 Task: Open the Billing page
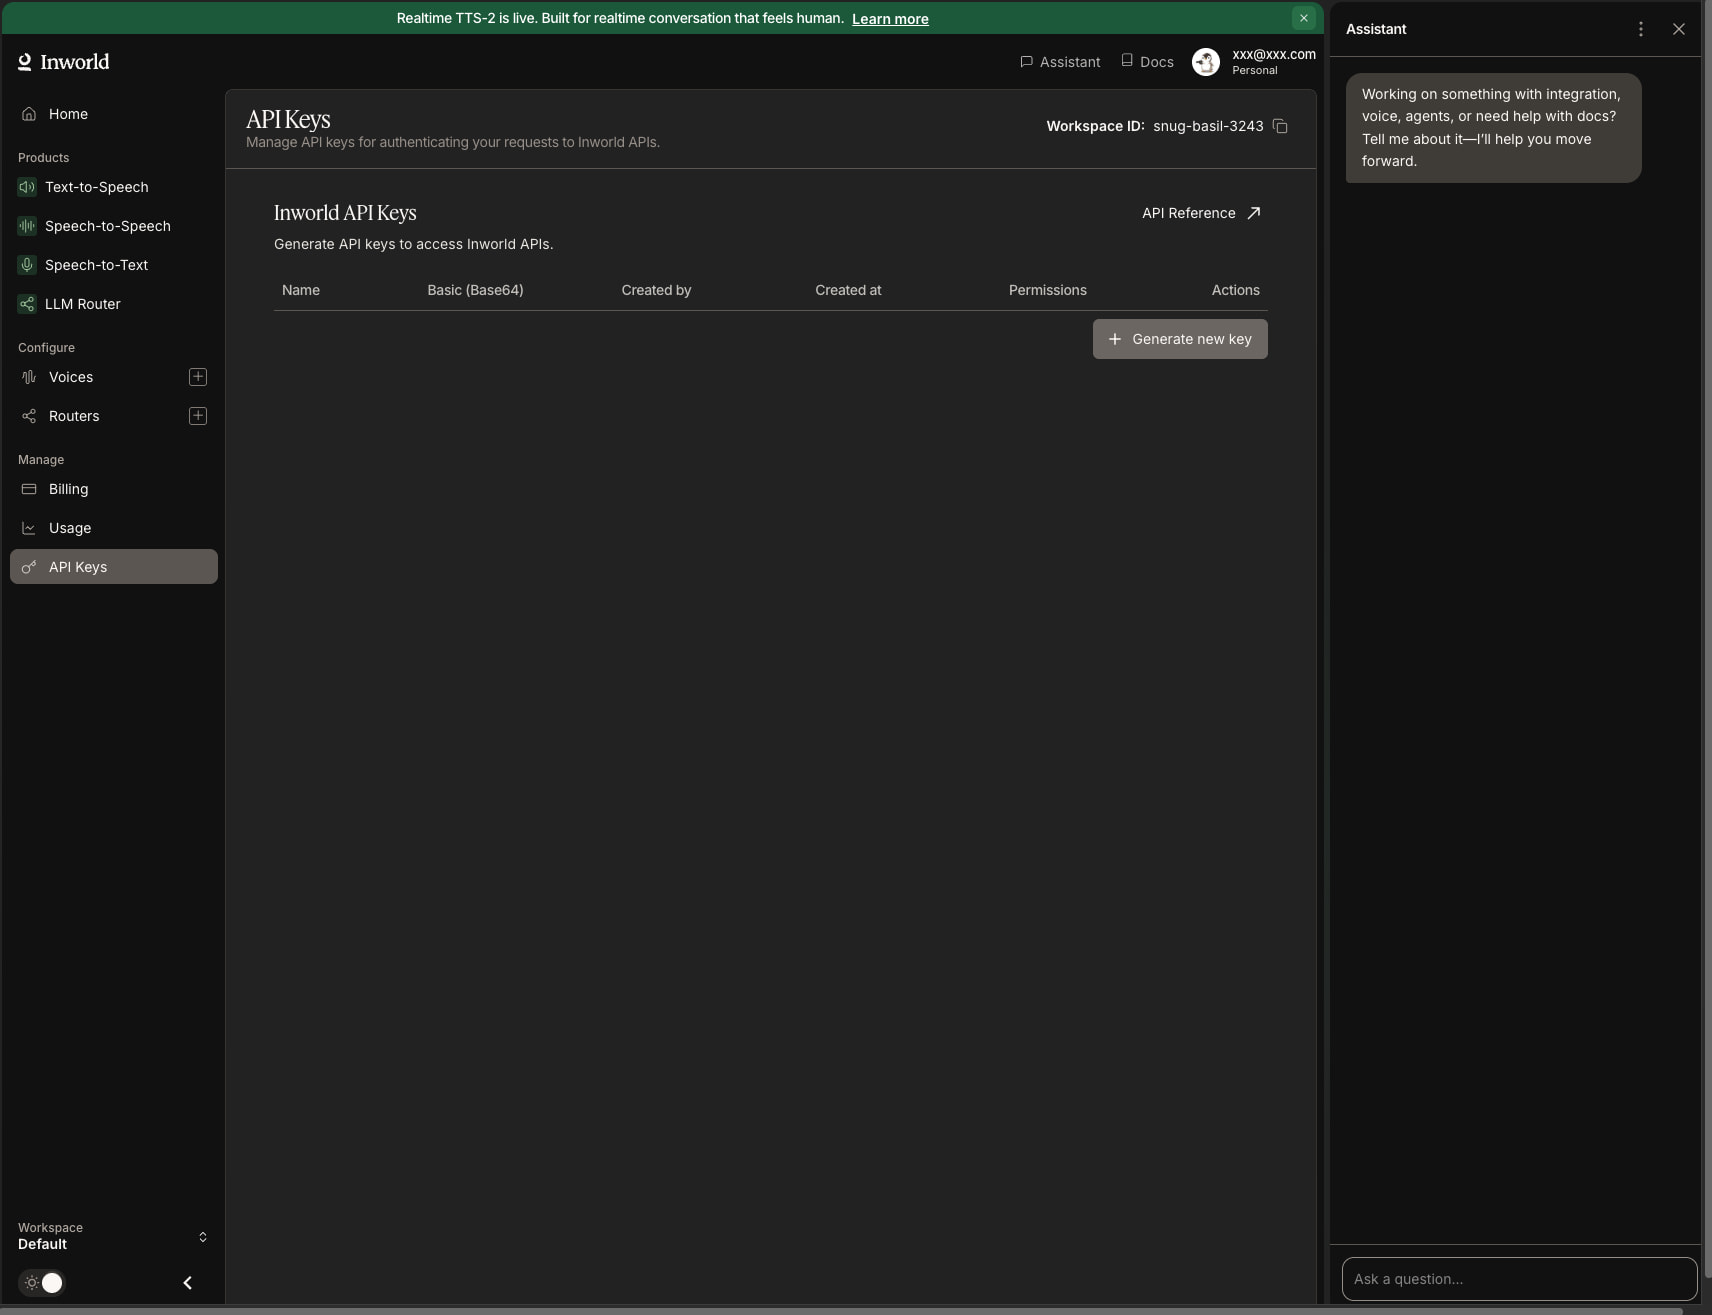click(114, 489)
